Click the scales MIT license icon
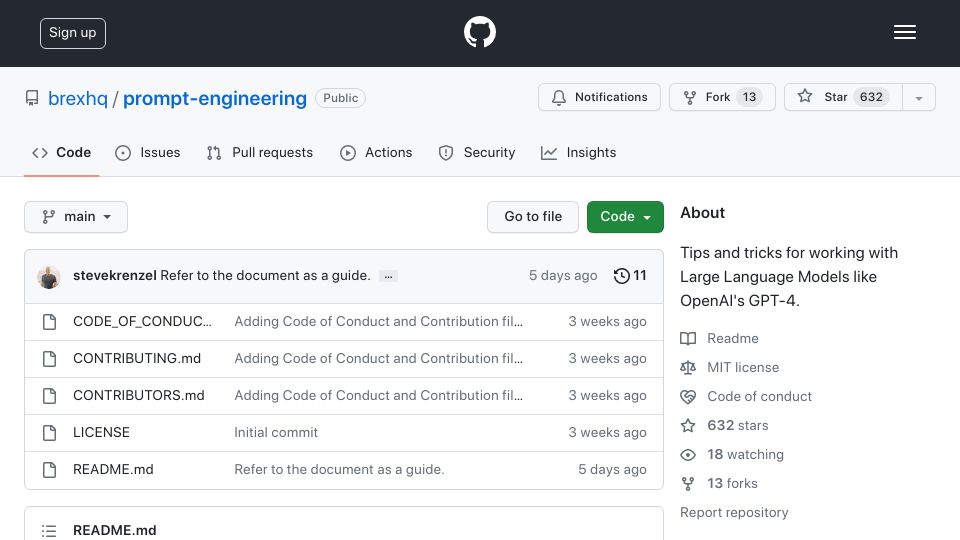 688,367
